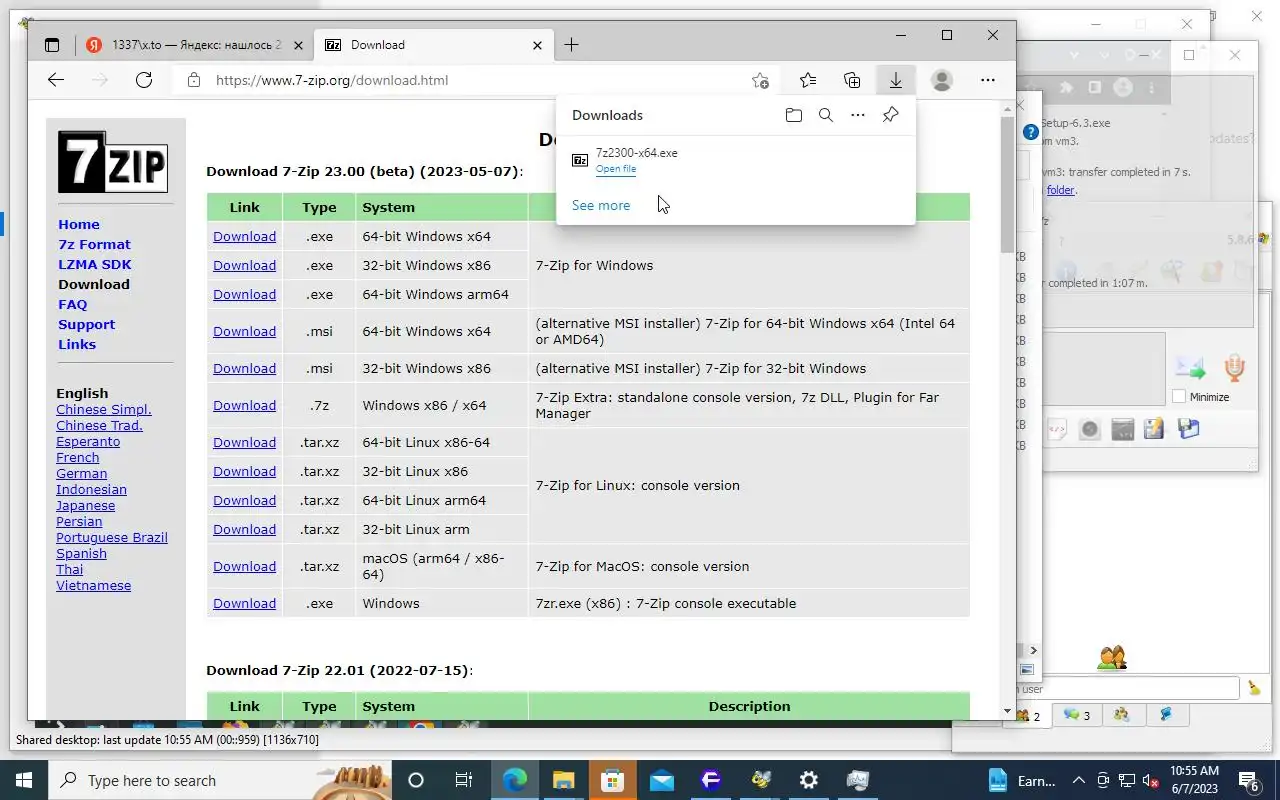
Task: Download the macOS tar.xz console version
Action: pyautogui.click(x=244, y=566)
